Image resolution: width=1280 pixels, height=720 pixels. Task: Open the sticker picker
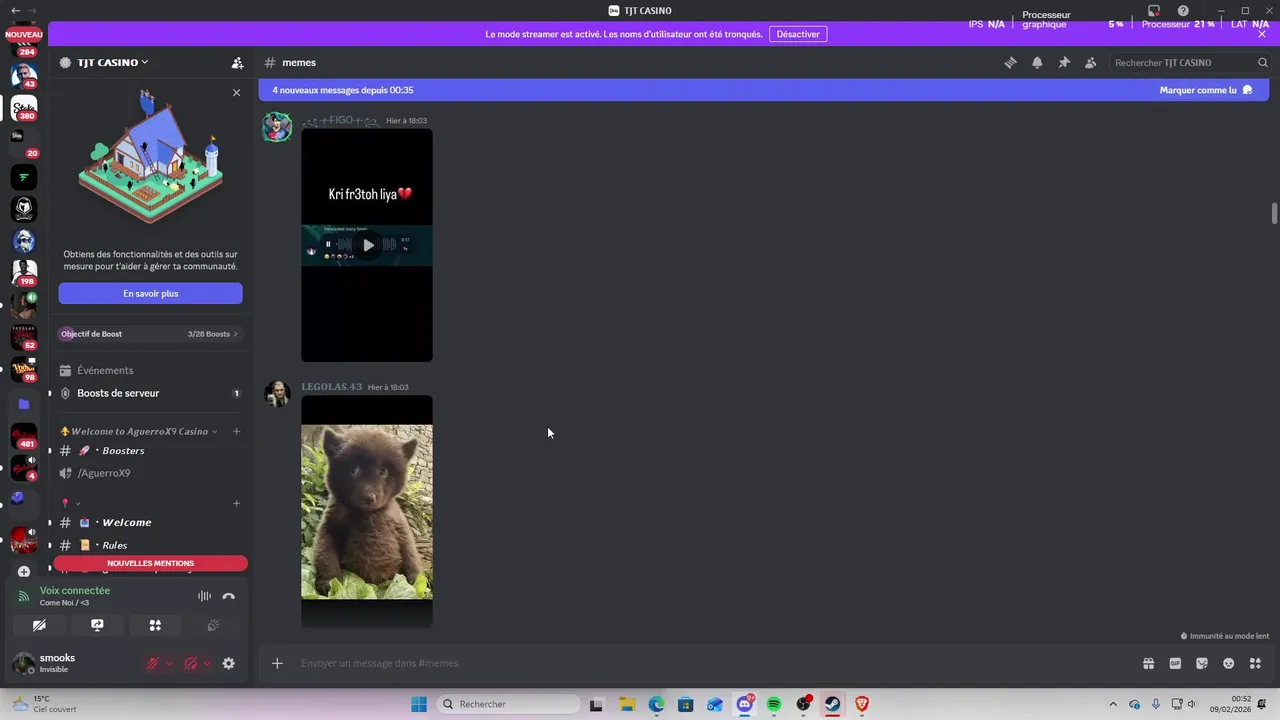pyautogui.click(x=1202, y=663)
